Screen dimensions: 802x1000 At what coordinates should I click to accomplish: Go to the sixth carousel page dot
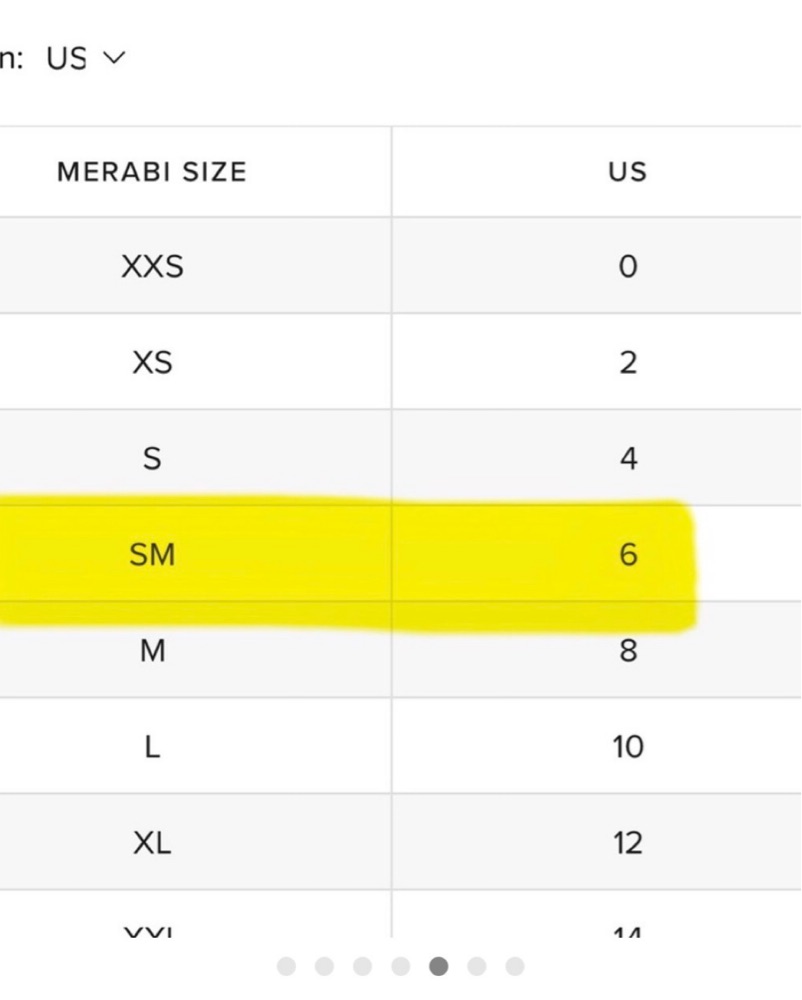tap(477, 966)
